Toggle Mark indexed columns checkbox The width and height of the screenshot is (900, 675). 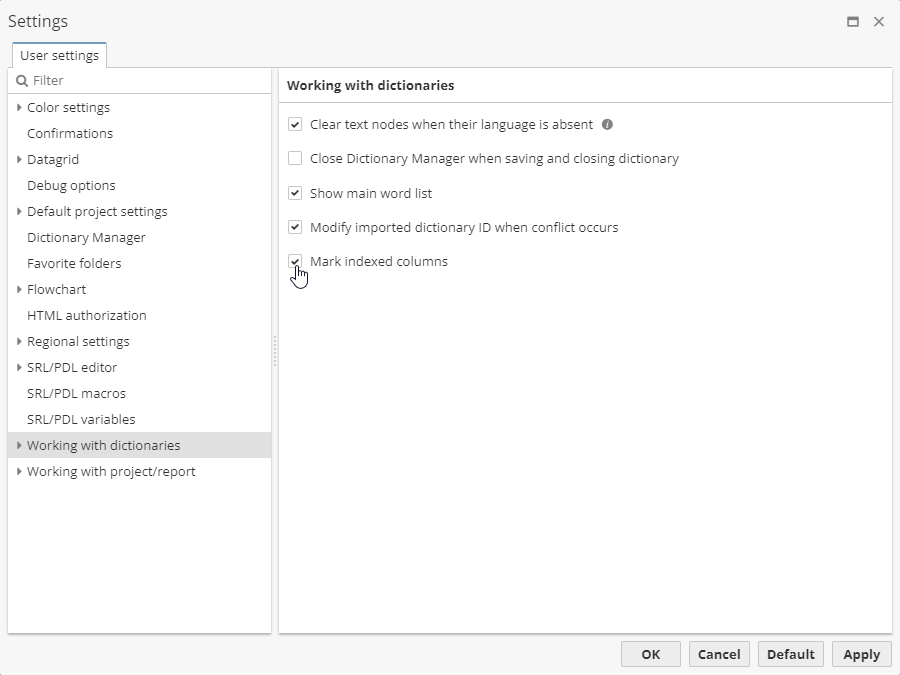pyautogui.click(x=295, y=261)
